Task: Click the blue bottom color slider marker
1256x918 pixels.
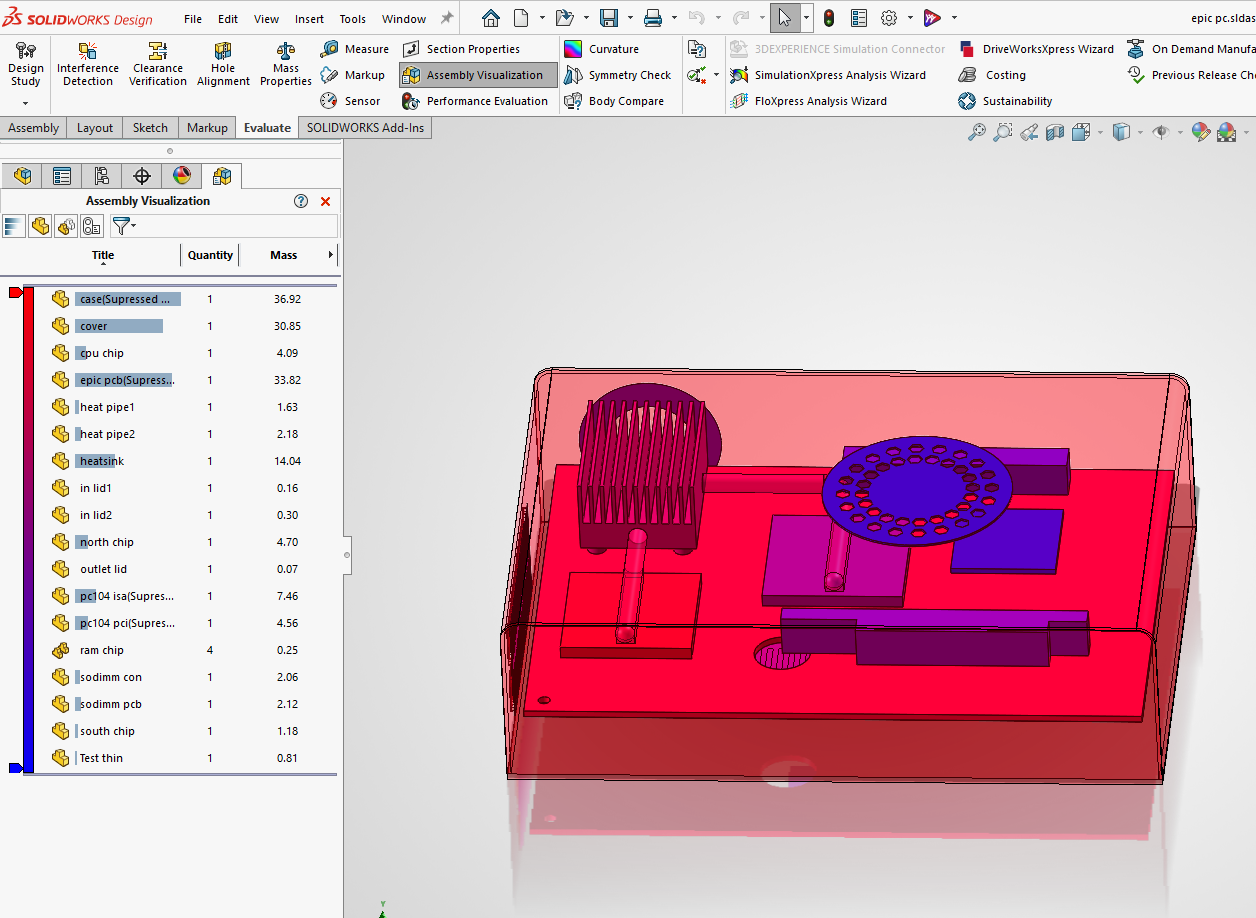Action: 15,768
